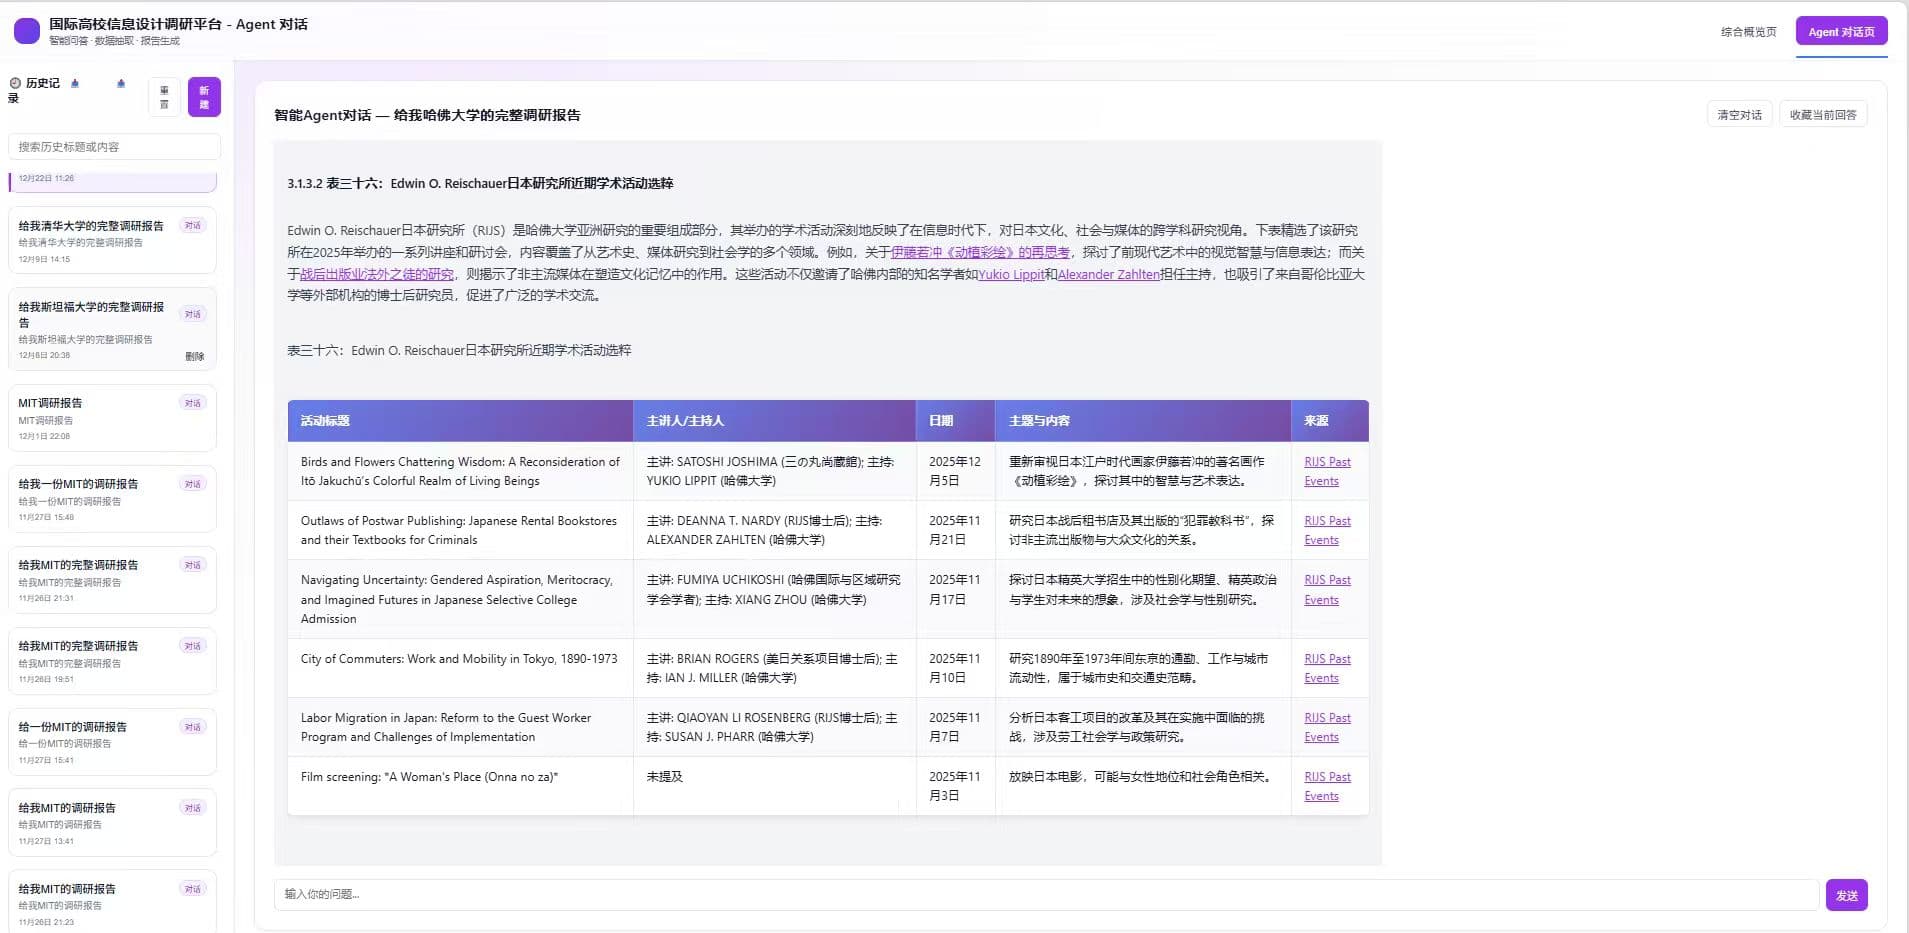The width and height of the screenshot is (1909, 933).
Task: Open history item 给一份MIT的调研报告
Action: 112,742
